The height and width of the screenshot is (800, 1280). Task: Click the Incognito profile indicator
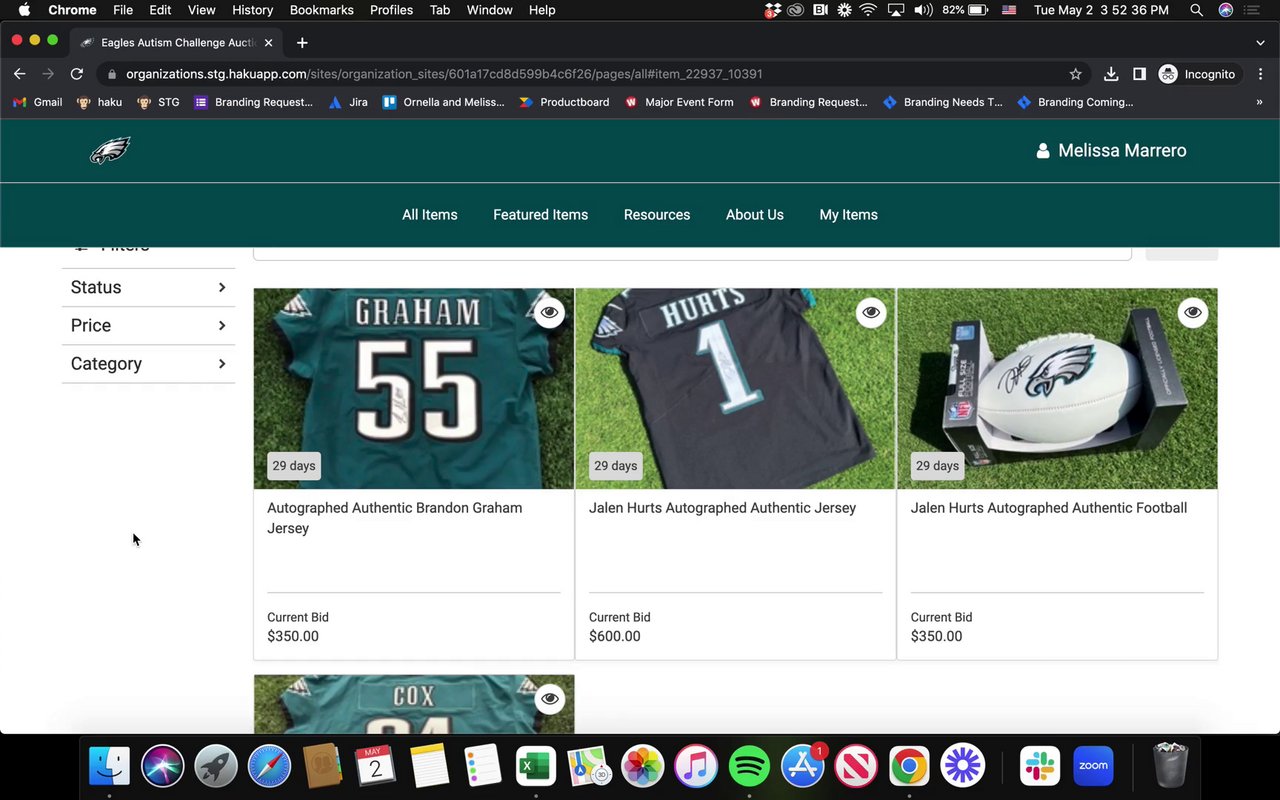point(1197,74)
